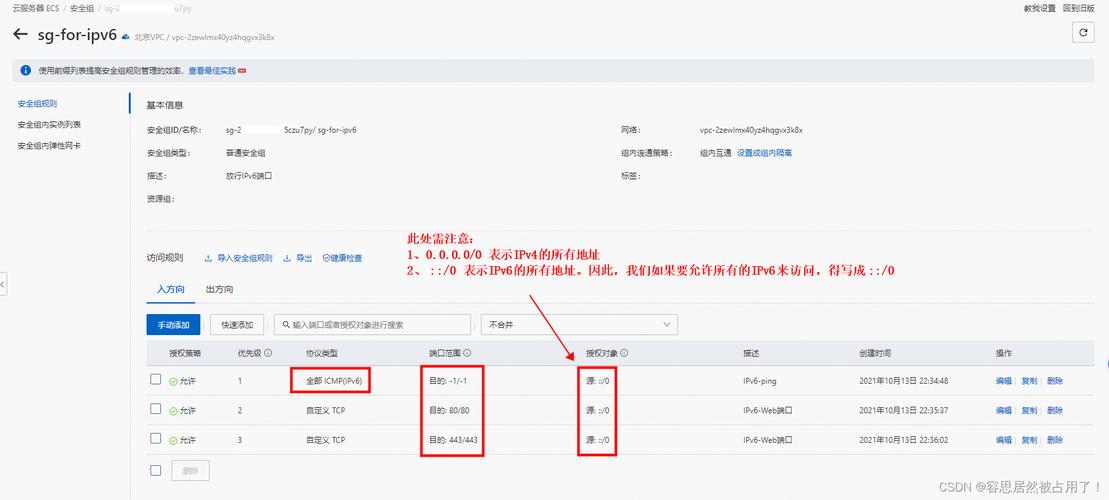Click the 删除 button below the table
Viewport: 1109px width, 500px height.
point(190,470)
